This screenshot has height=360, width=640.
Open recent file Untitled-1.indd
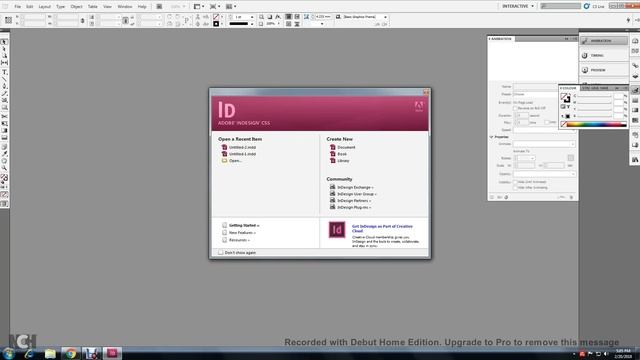click(x=242, y=154)
